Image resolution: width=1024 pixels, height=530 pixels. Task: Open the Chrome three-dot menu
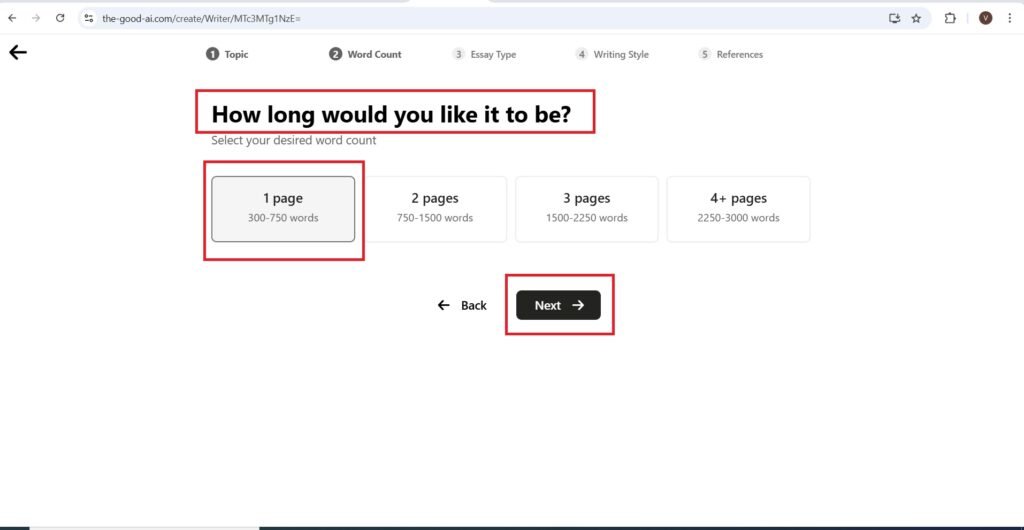pyautogui.click(x=1009, y=18)
